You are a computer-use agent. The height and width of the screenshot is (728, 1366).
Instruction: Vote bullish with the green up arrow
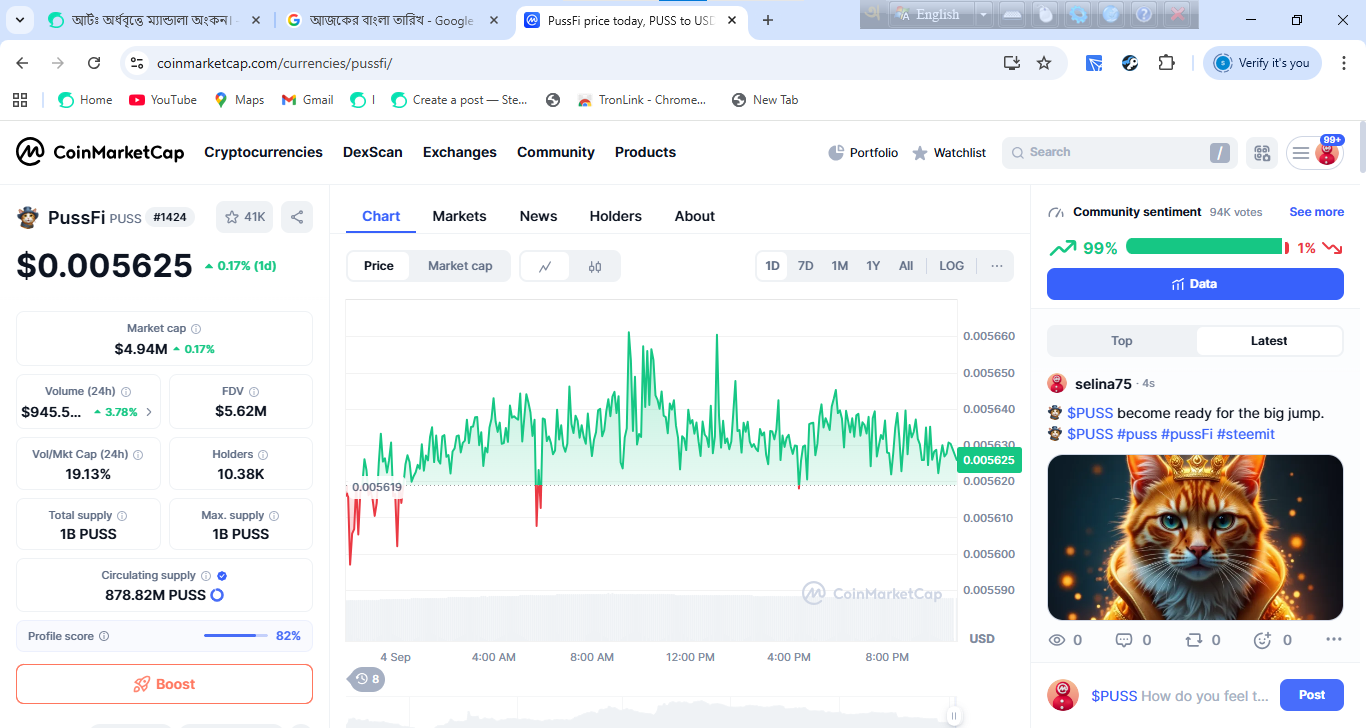(1063, 248)
